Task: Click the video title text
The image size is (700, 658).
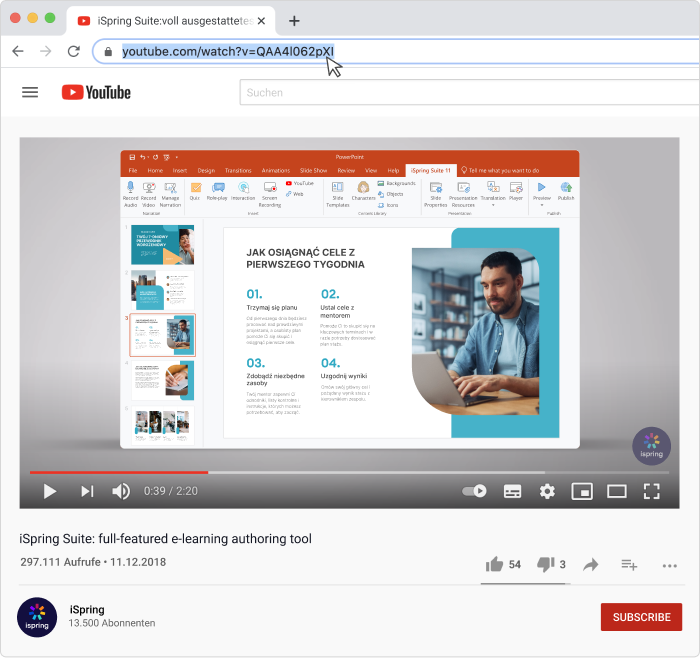Action: tap(165, 539)
